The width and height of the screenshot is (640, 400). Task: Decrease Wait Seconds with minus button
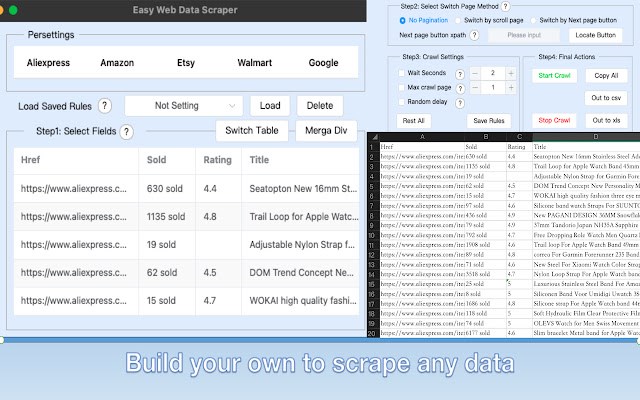click(475, 73)
